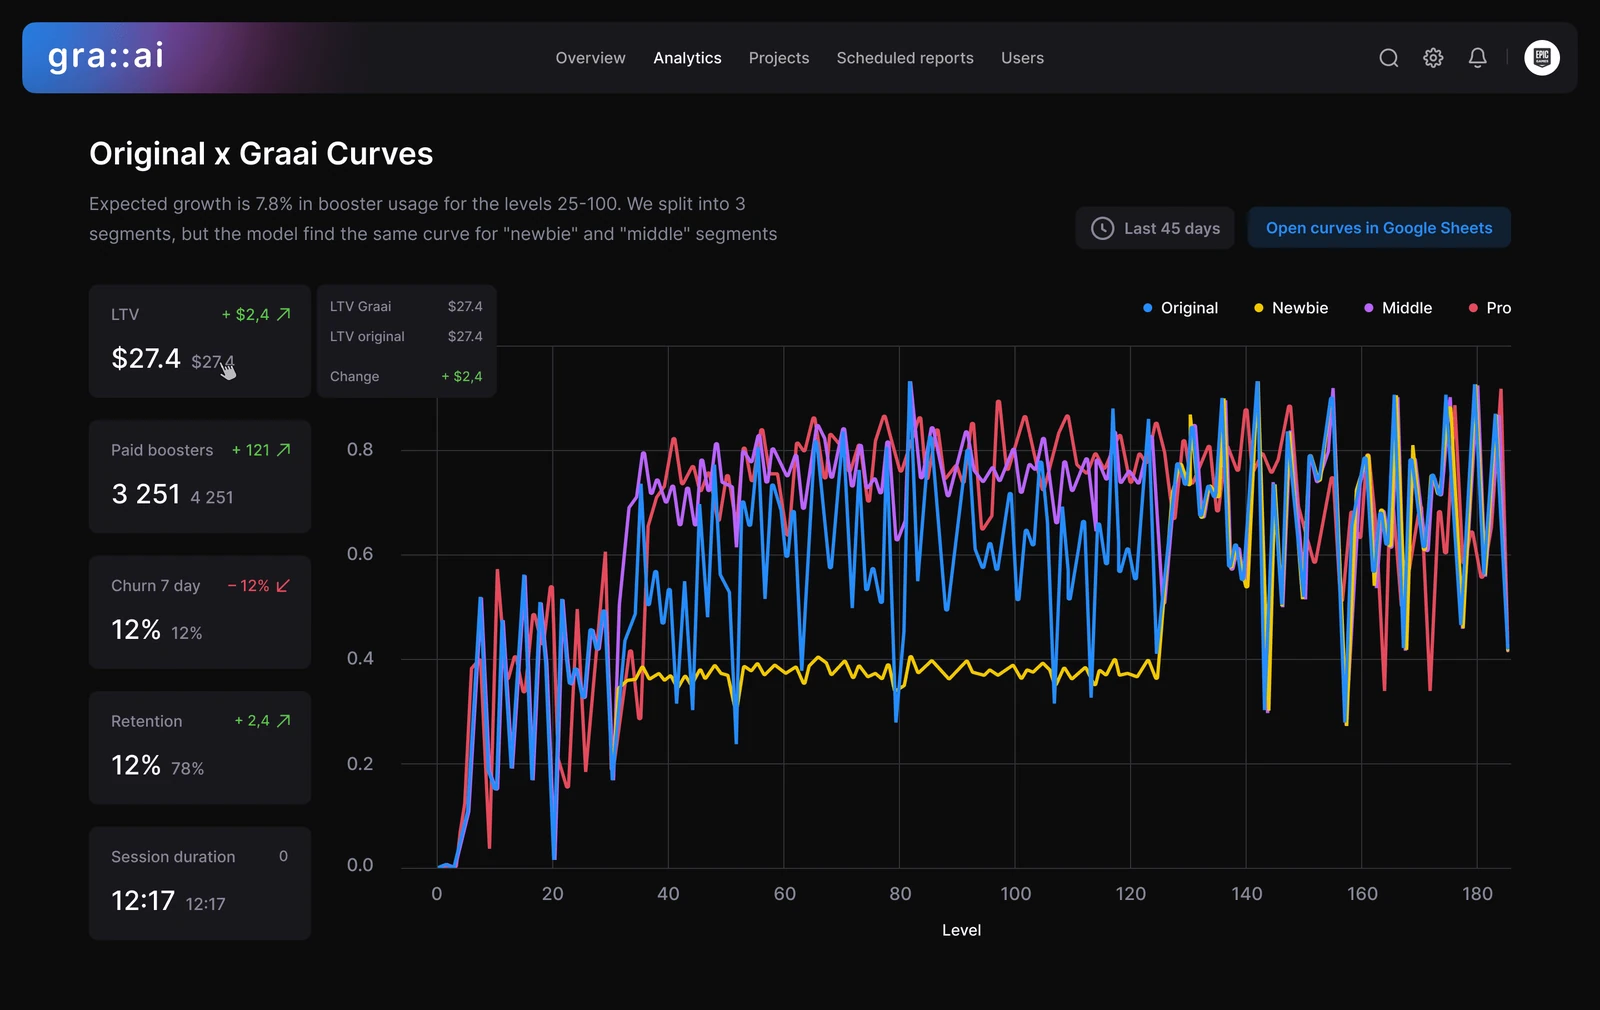Screen dimensions: 1600x1010
Task: Switch to the Analytics tab
Action: click(687, 58)
